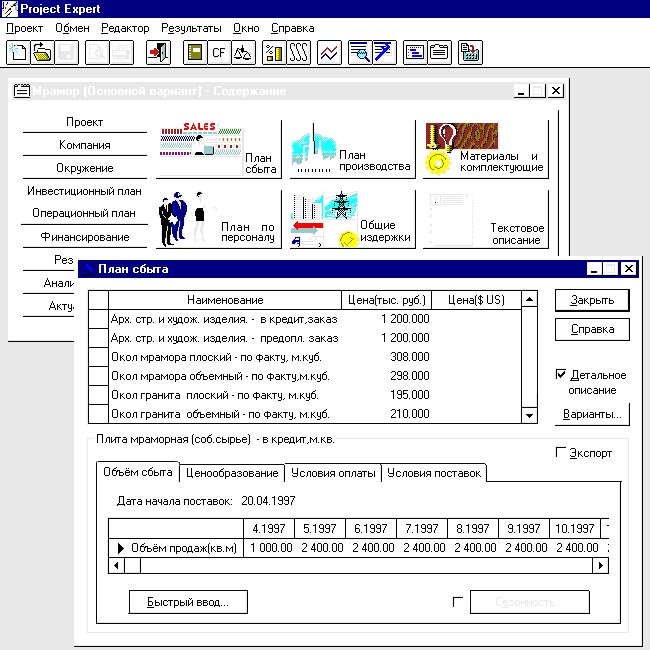650x650 pixels.
Task: Select Операционный план section in sidebar
Action: pos(85,213)
